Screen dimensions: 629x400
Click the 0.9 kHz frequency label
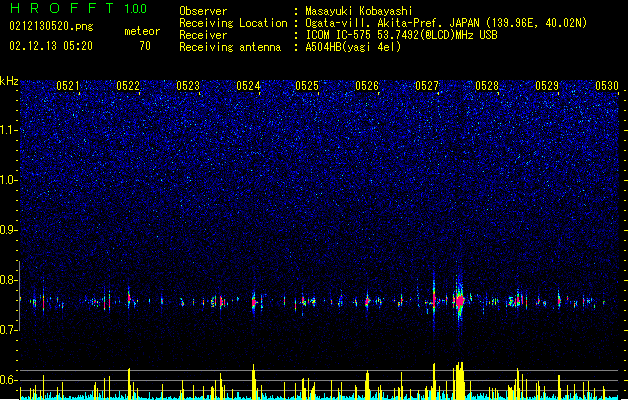coord(9,230)
